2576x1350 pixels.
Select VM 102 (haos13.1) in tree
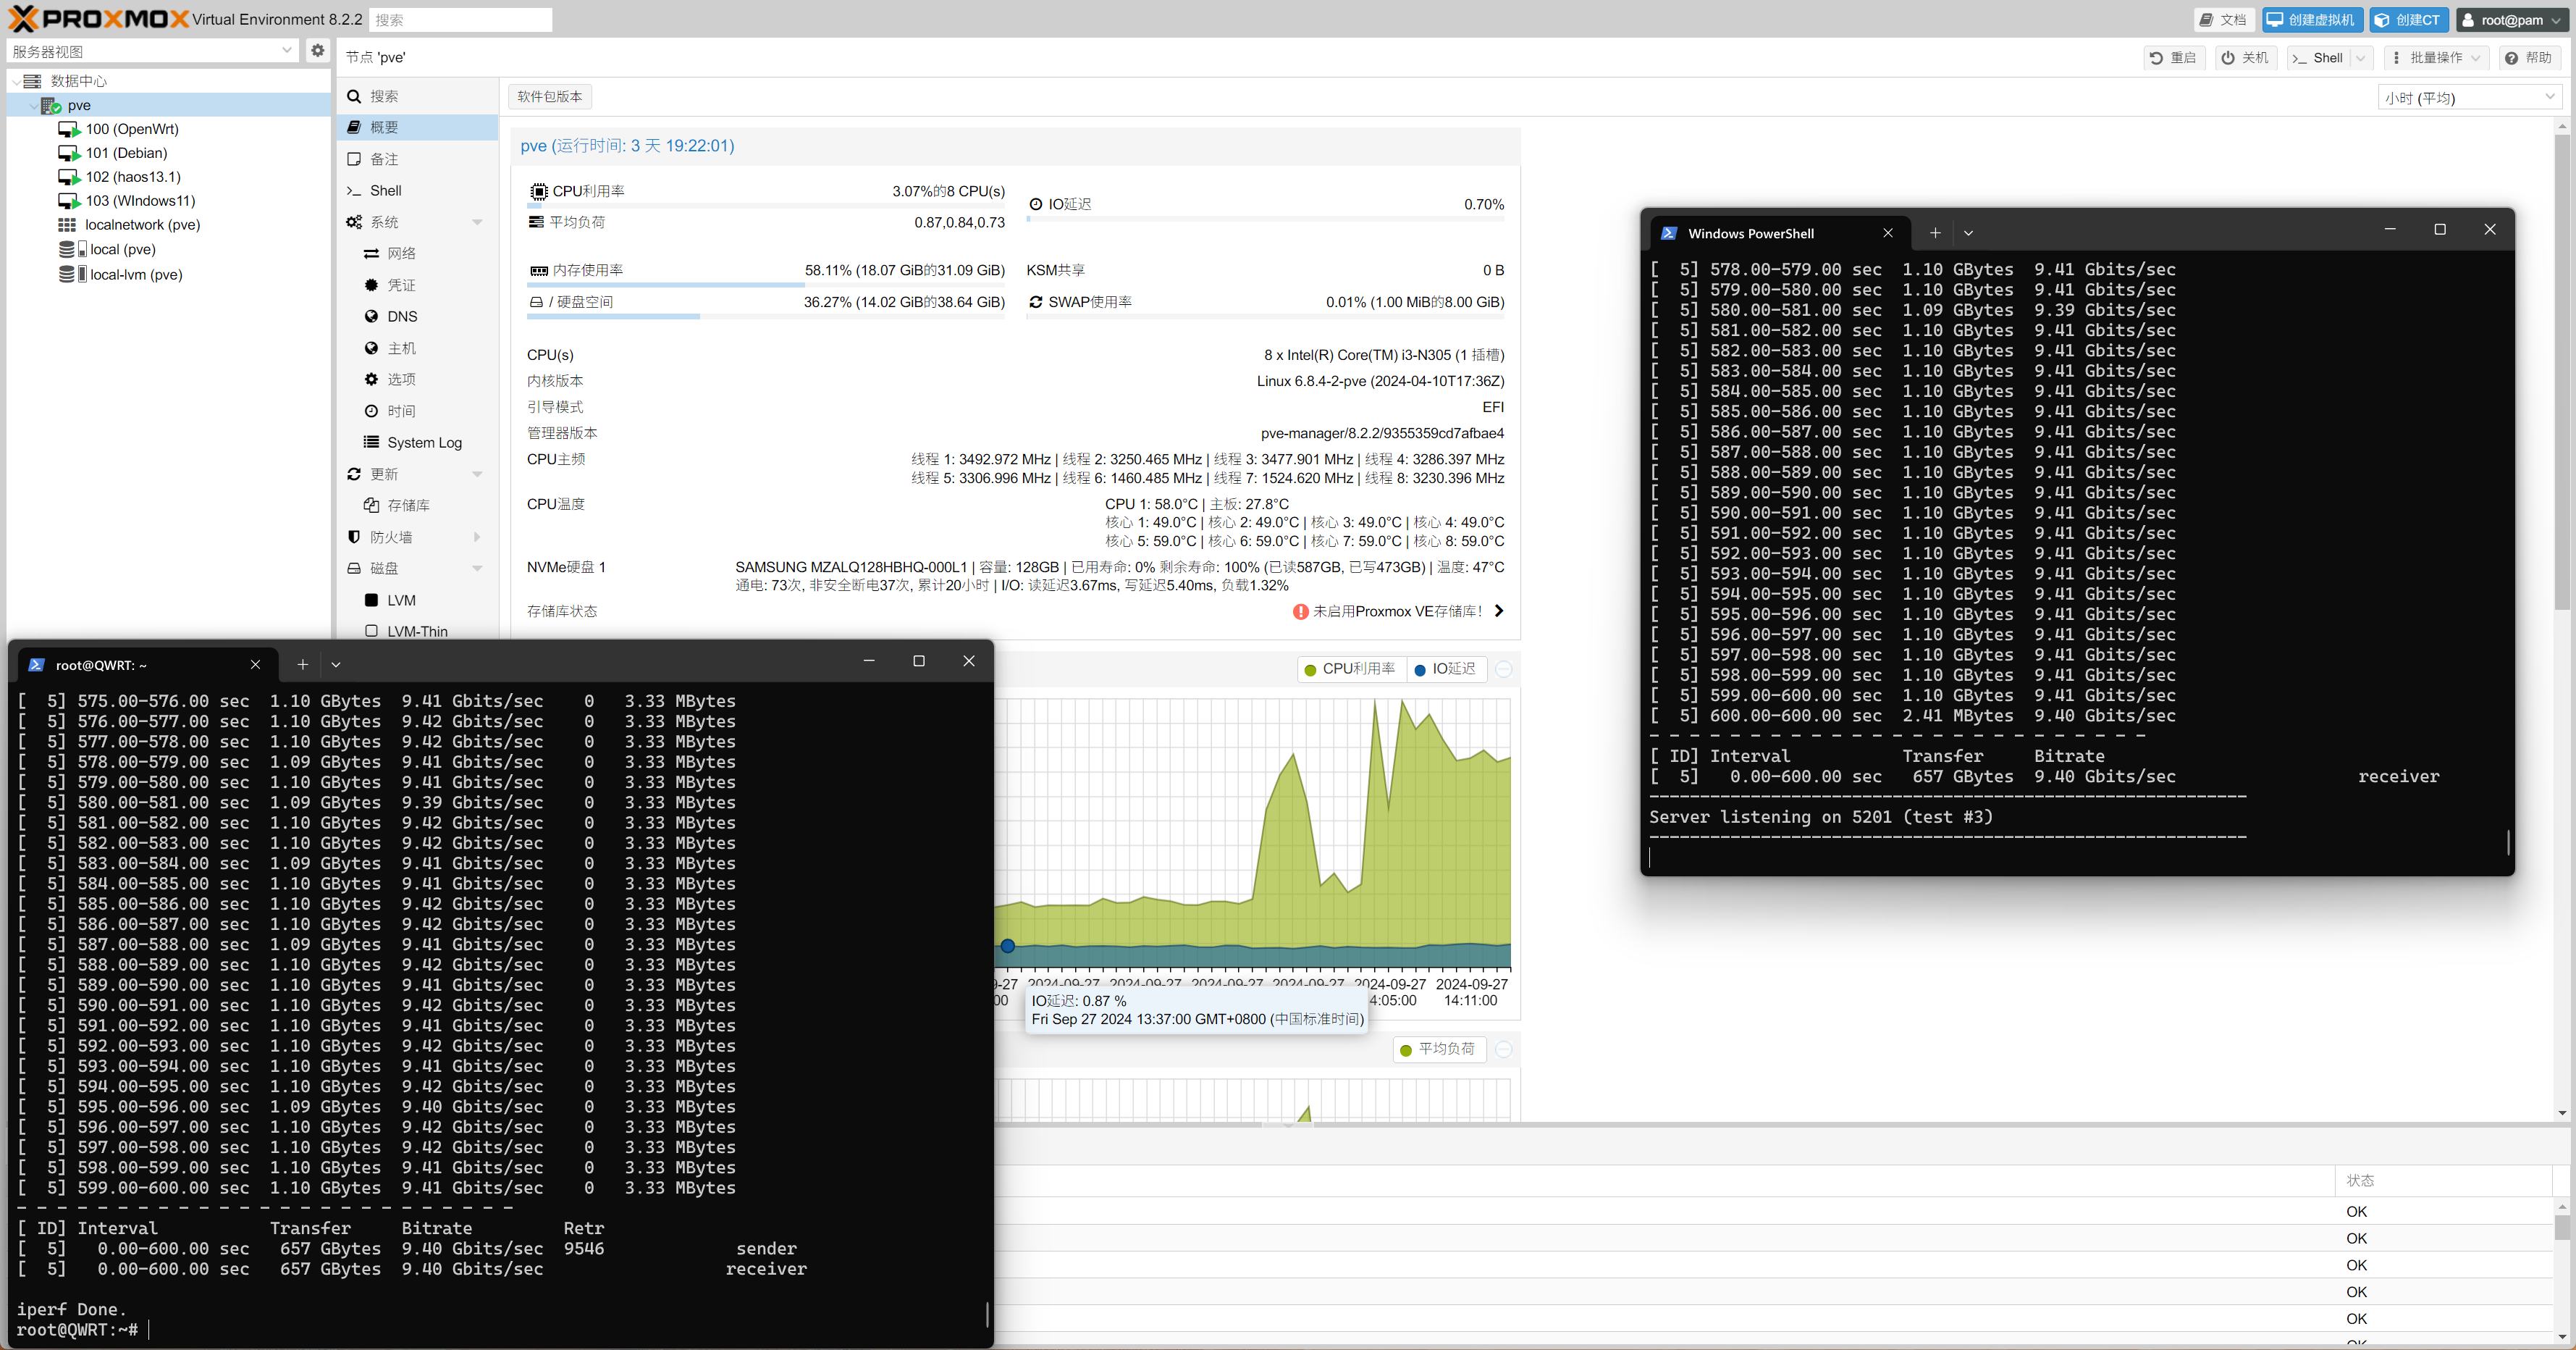(132, 177)
